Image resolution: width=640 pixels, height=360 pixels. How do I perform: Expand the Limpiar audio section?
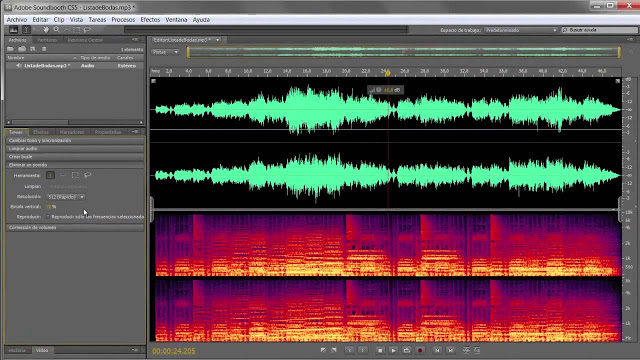tap(75, 149)
